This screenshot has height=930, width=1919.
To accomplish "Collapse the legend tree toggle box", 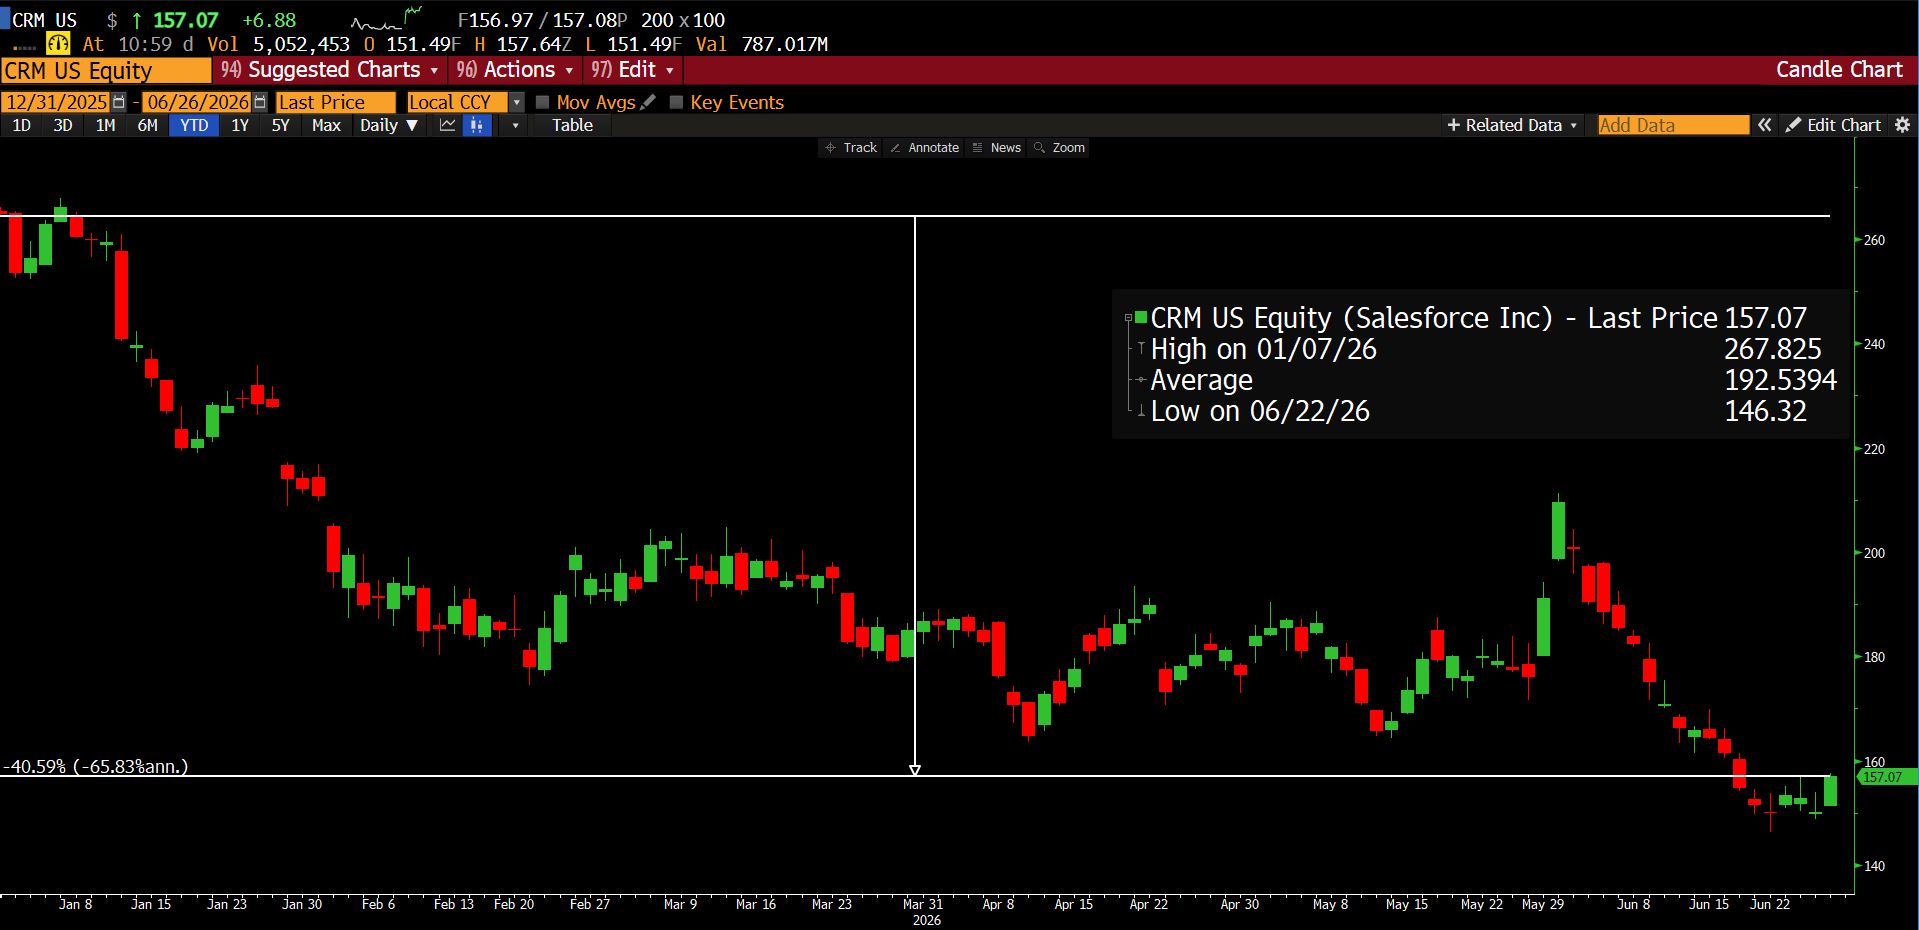I will [x=1129, y=318].
